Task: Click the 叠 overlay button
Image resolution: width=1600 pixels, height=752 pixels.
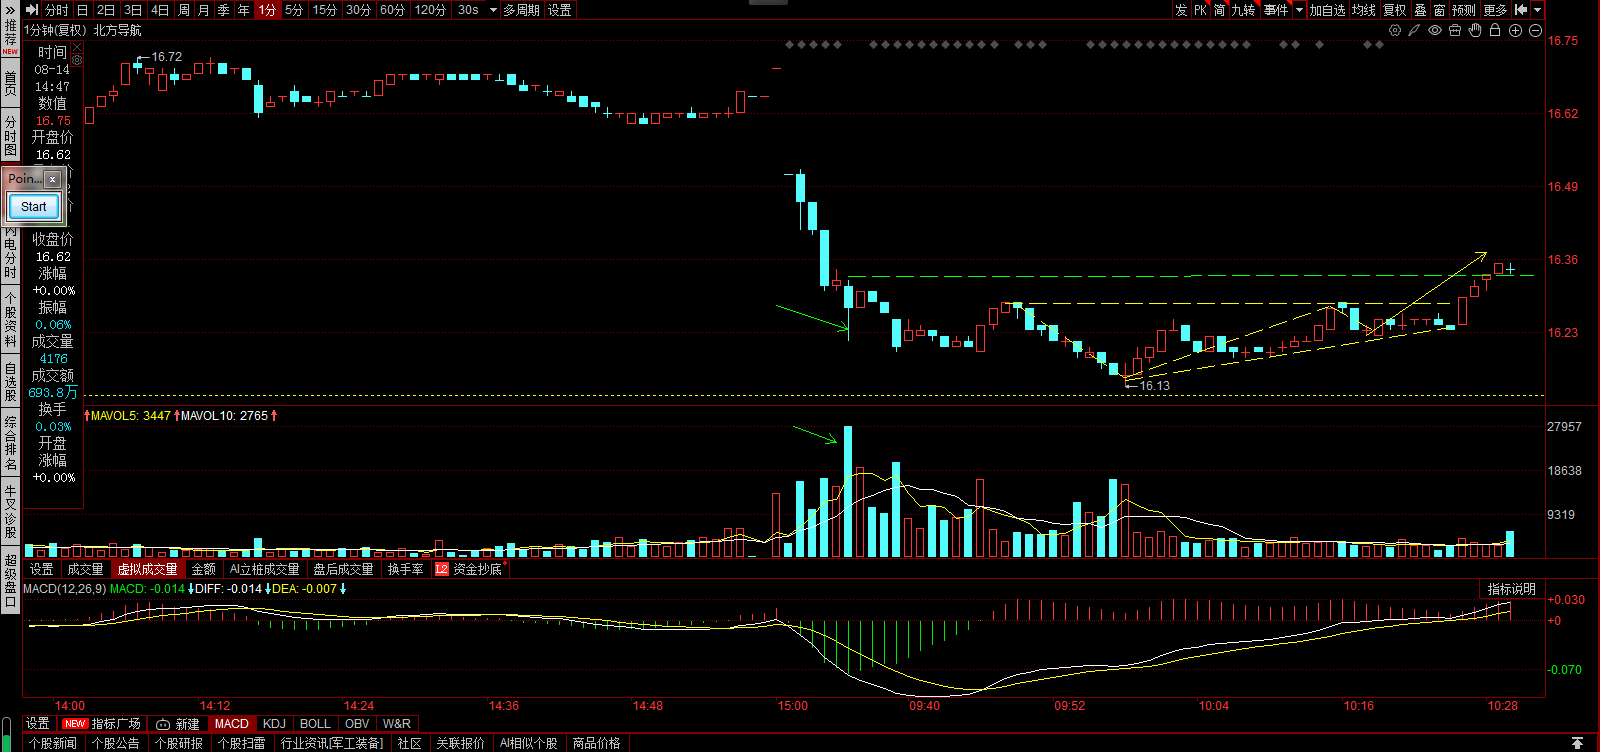Action: (x=1420, y=10)
